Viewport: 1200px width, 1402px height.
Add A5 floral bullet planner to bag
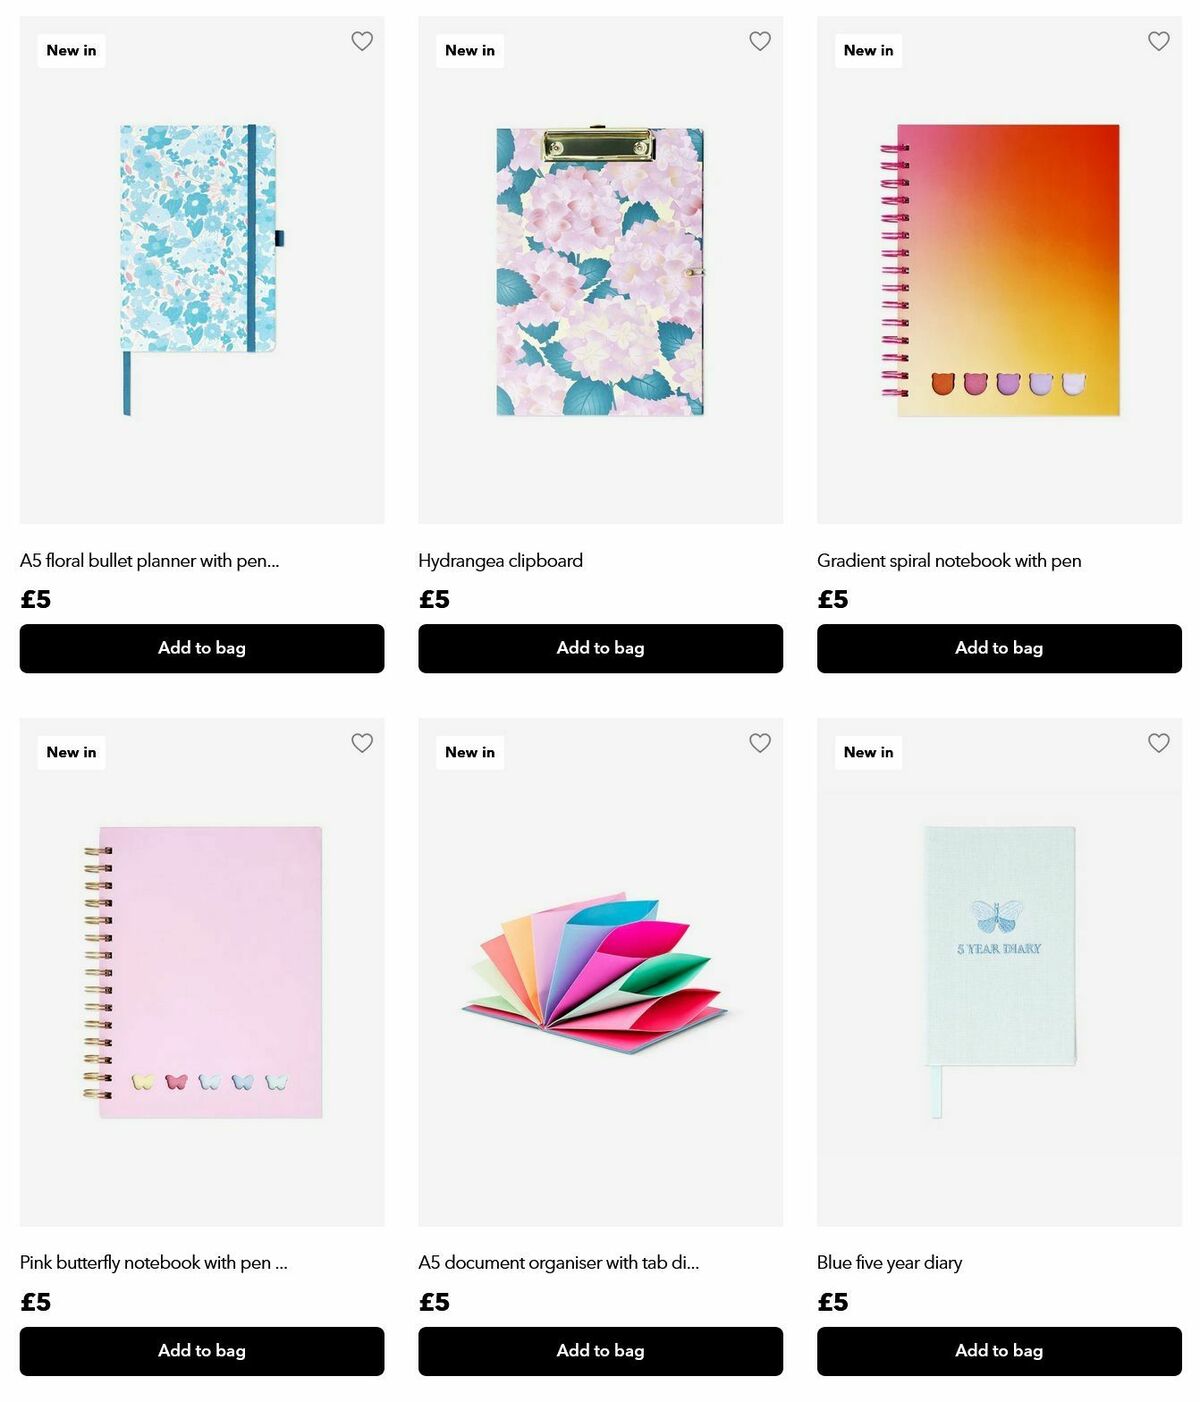pos(202,648)
